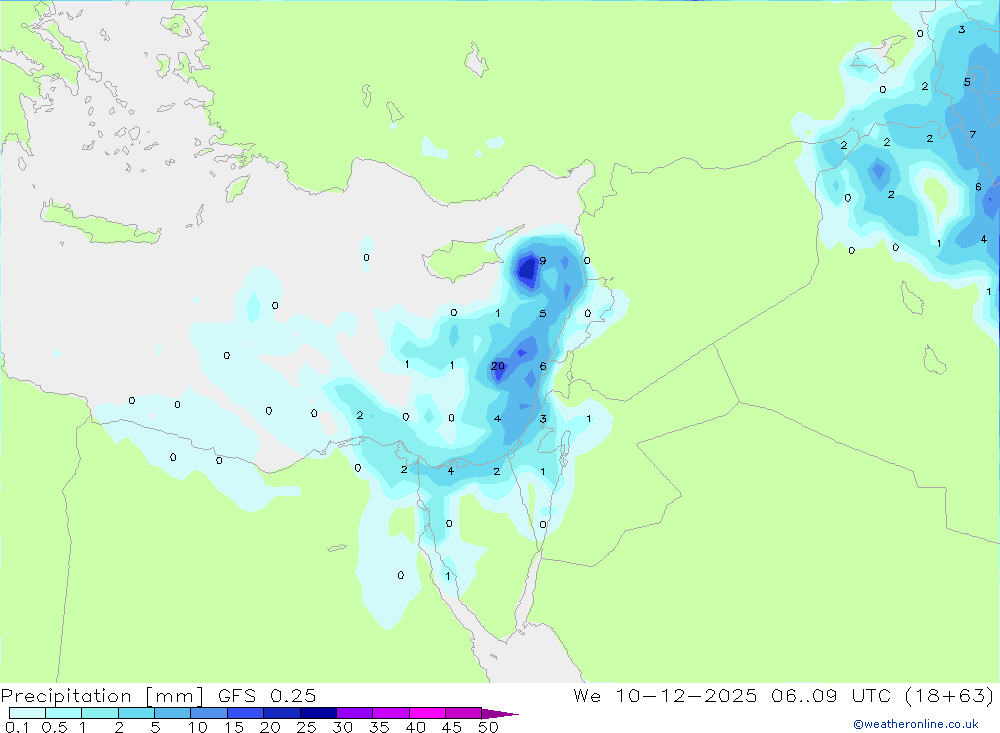Click the '0.1' legend scale label
1000x733 pixels.
17,727
